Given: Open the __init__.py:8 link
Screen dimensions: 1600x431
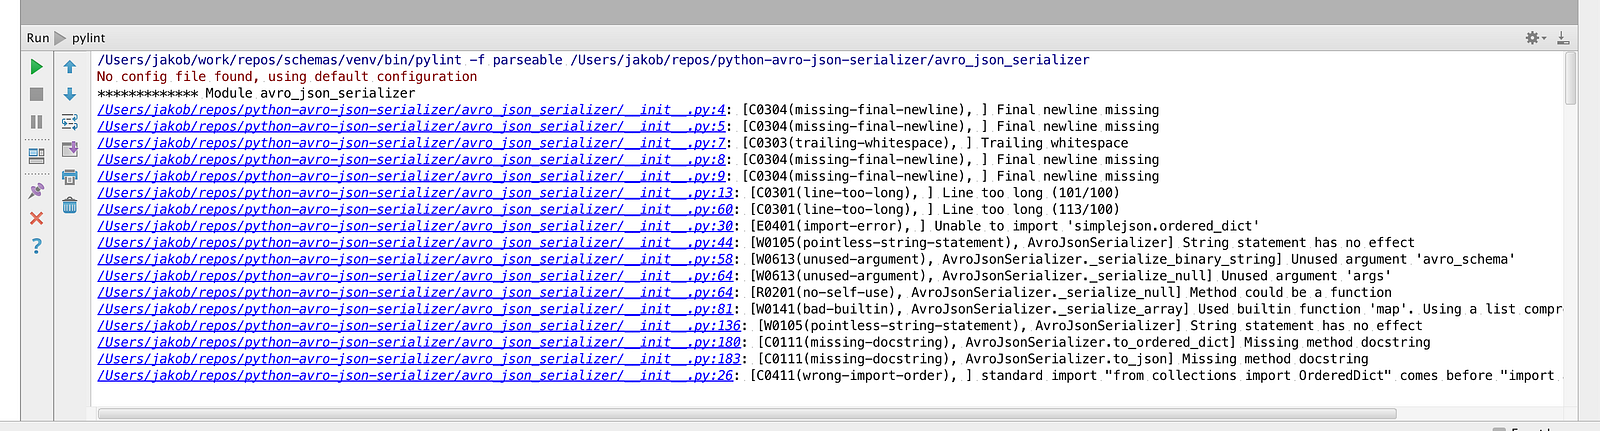Looking at the screenshot, I should coord(412,159).
